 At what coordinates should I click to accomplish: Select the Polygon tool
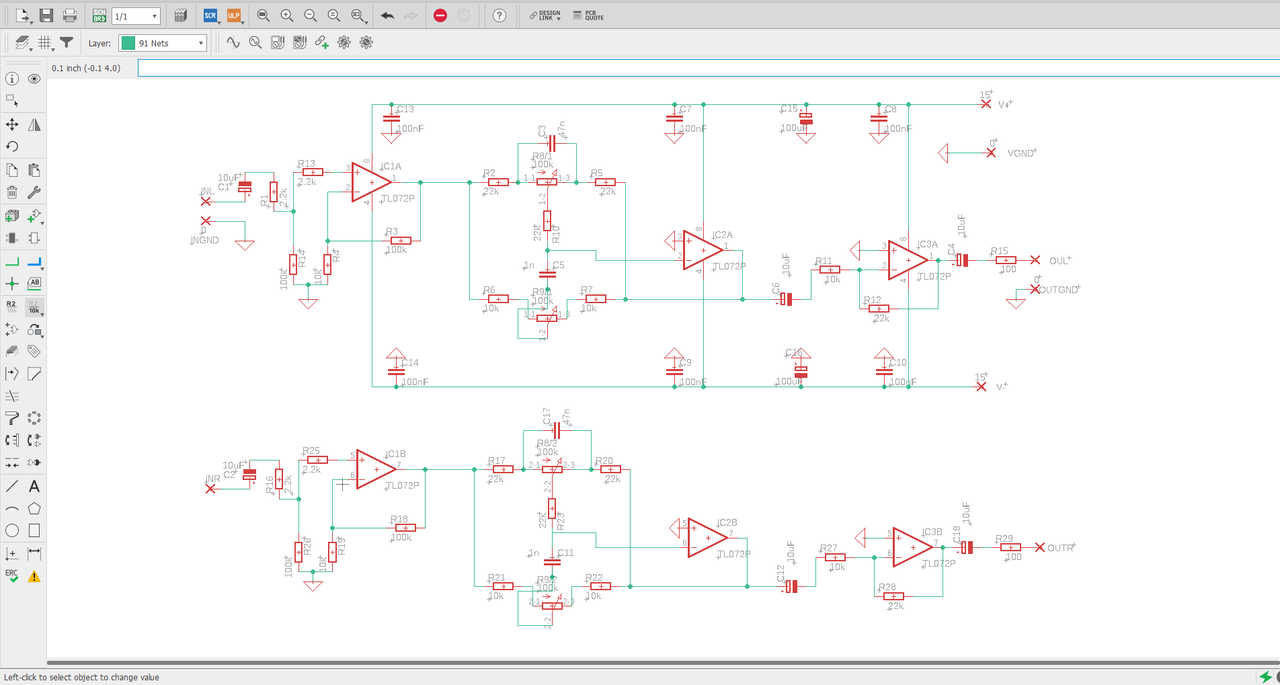(34, 509)
